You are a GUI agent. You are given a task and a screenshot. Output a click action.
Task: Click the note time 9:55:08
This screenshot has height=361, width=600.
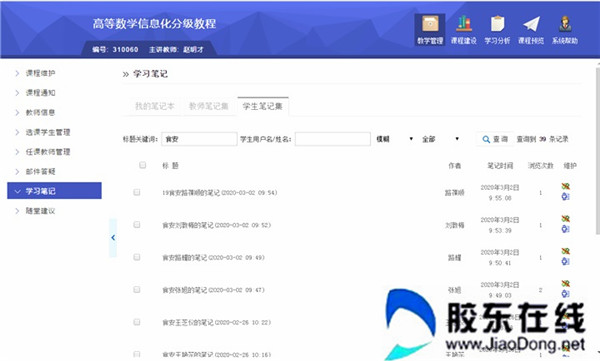tap(500, 198)
